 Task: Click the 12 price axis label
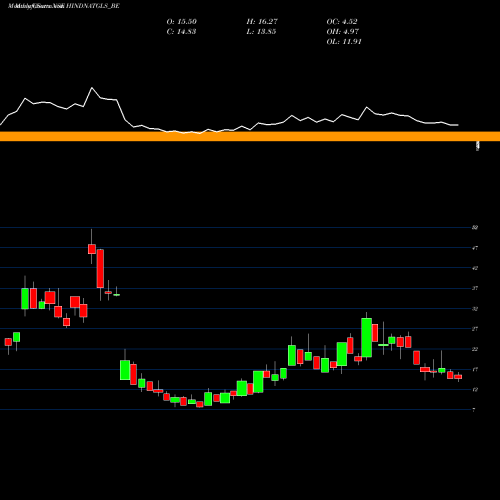click(475, 390)
